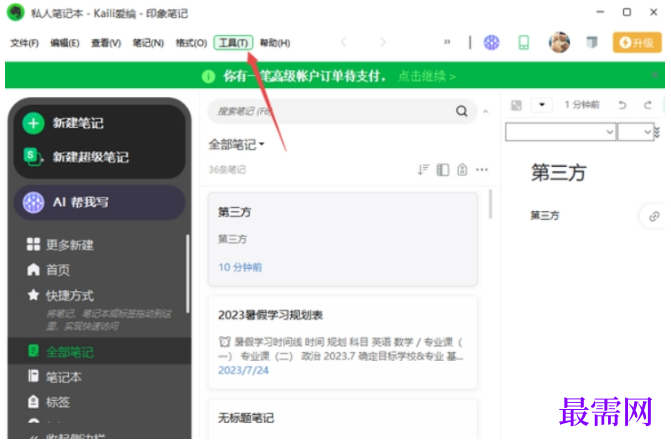
Task: Click the sort order icon in note list
Action: click(x=423, y=170)
